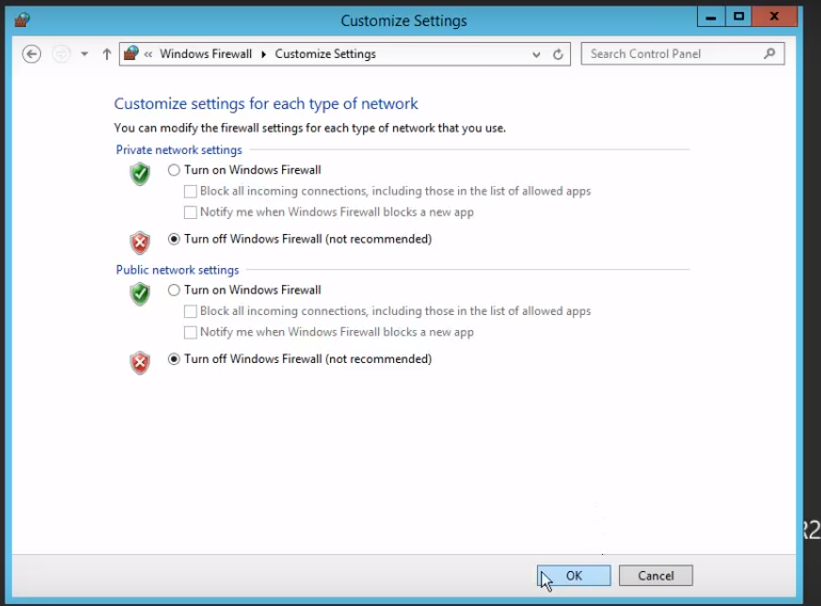Click the heading Customize settings for each type of network
The image size is (821, 606).
coord(266,104)
